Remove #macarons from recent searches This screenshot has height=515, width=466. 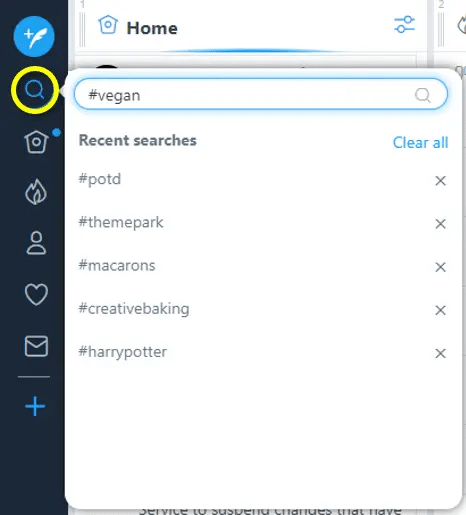tap(440, 267)
